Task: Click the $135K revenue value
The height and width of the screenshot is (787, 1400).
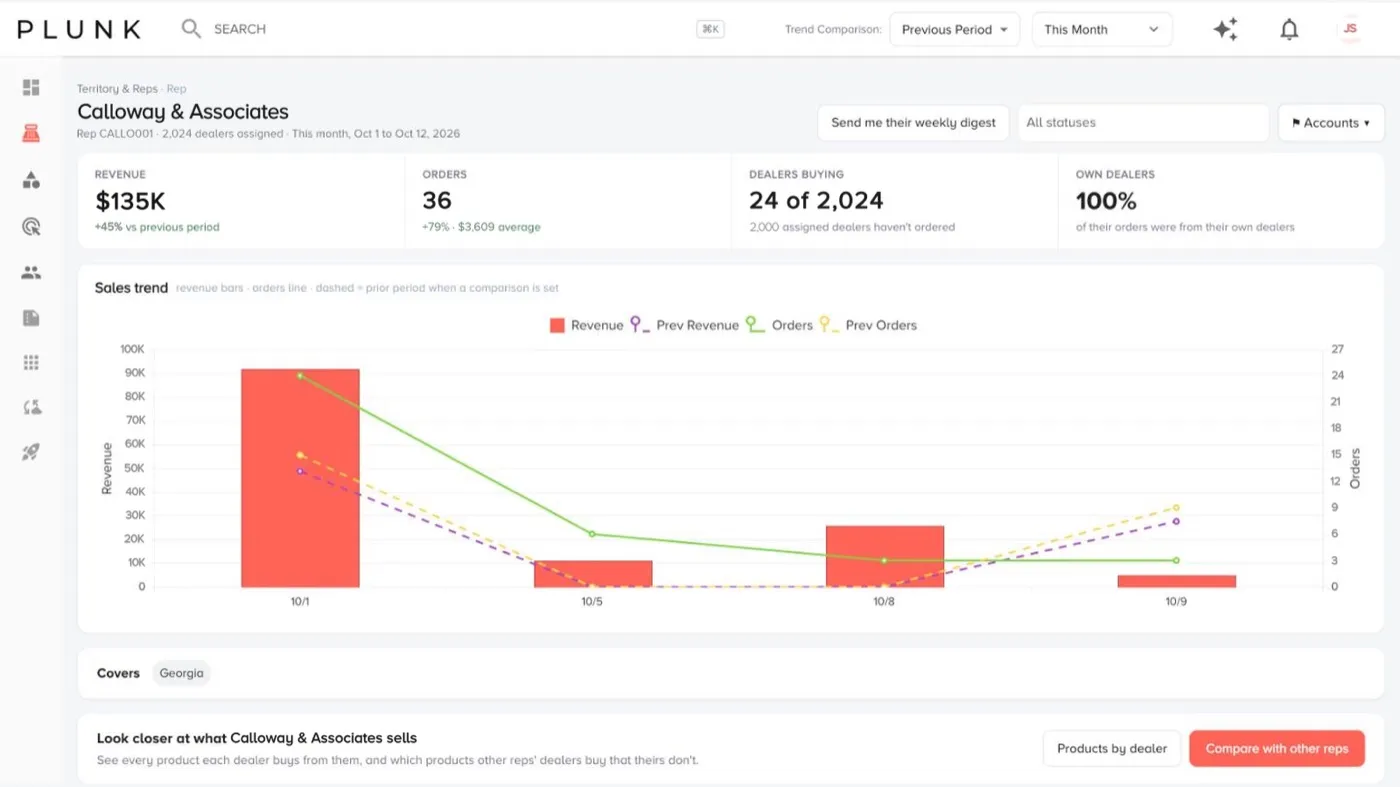Action: [130, 201]
